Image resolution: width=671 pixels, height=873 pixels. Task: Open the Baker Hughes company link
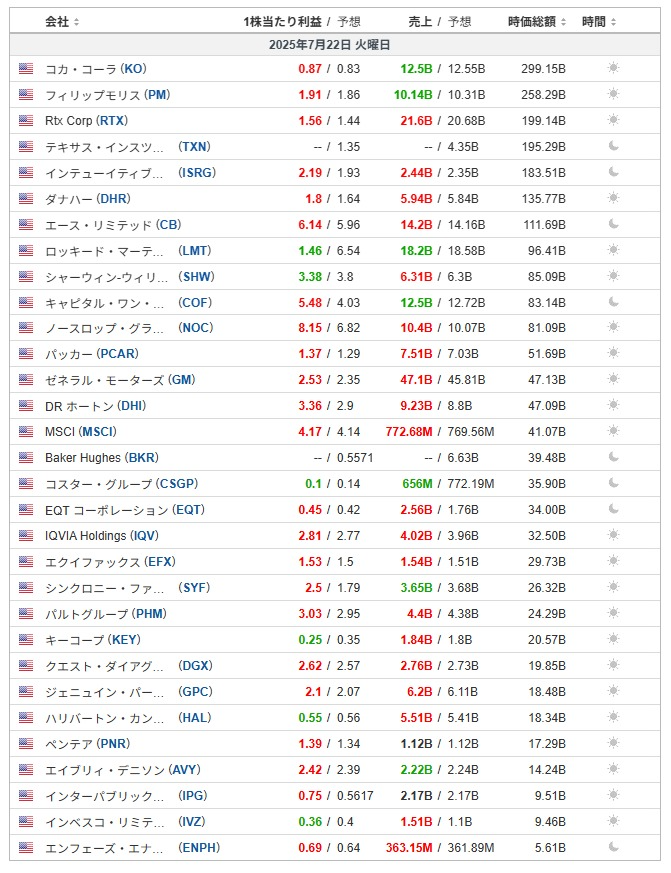tap(82, 458)
